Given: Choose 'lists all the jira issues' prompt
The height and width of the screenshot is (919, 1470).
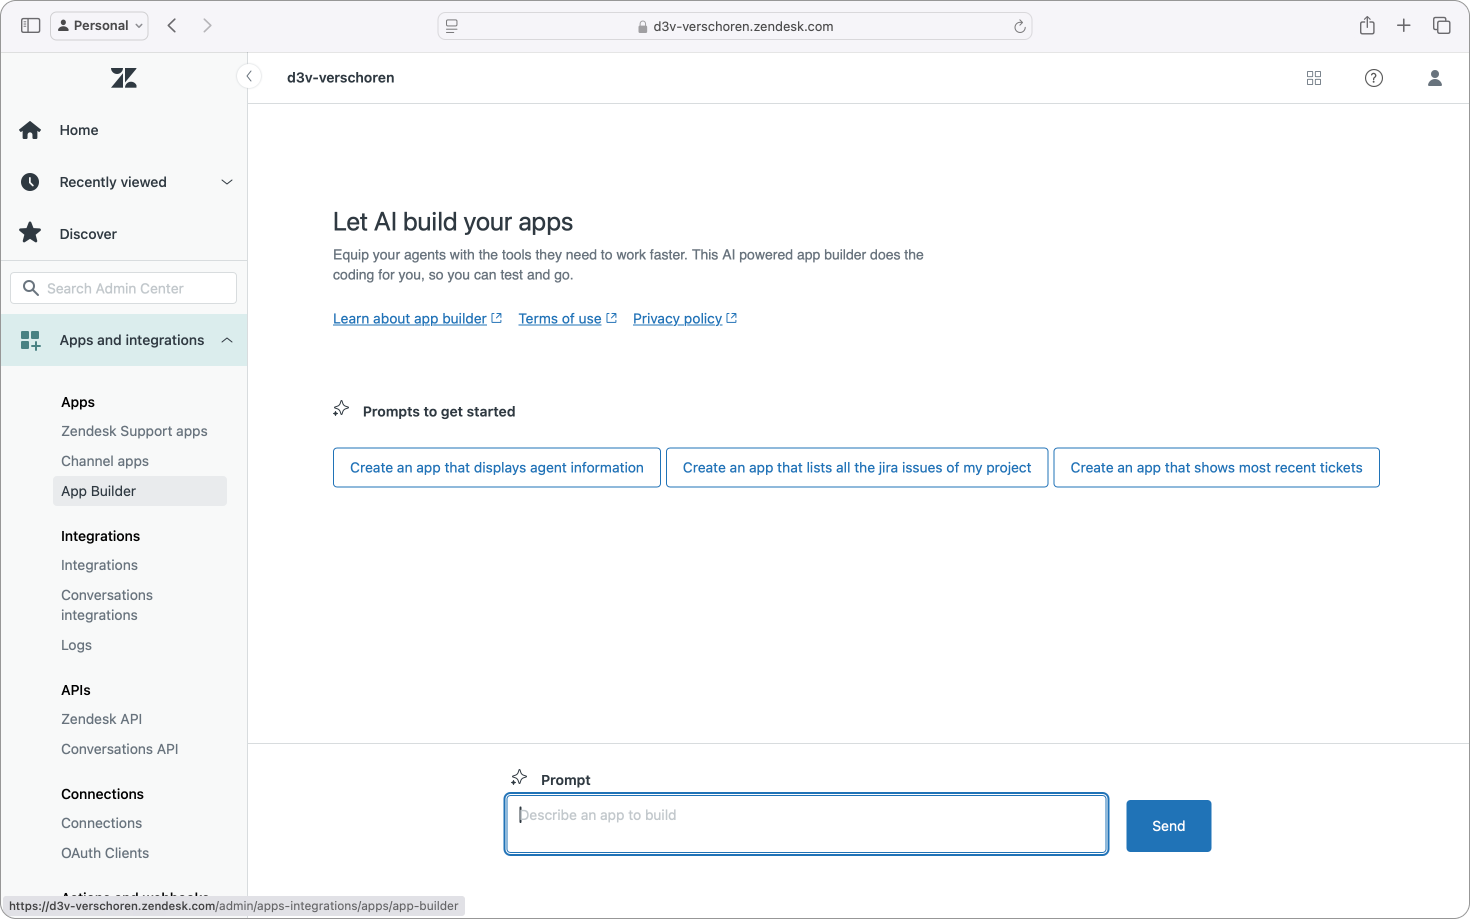Looking at the screenshot, I should click(857, 467).
